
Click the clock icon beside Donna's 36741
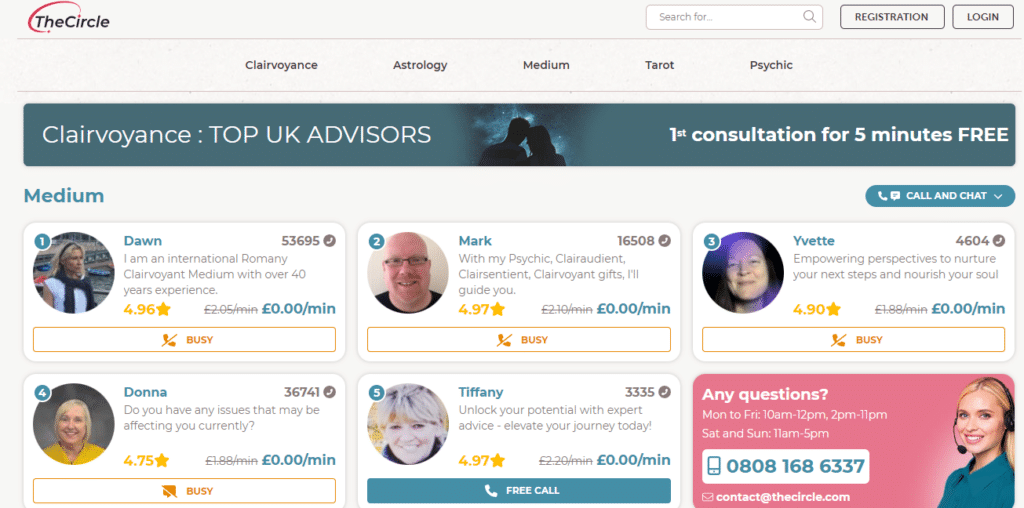[x=330, y=392]
